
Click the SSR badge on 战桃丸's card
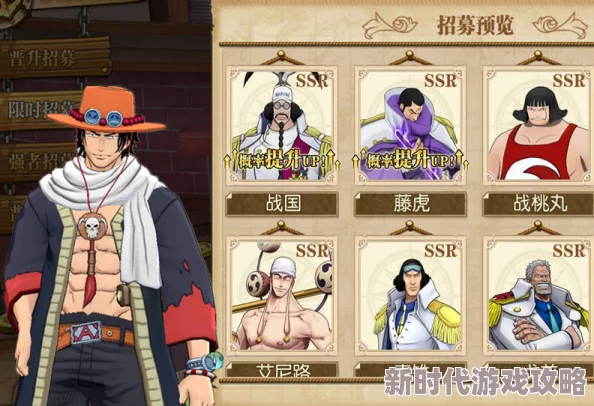[x=569, y=80]
